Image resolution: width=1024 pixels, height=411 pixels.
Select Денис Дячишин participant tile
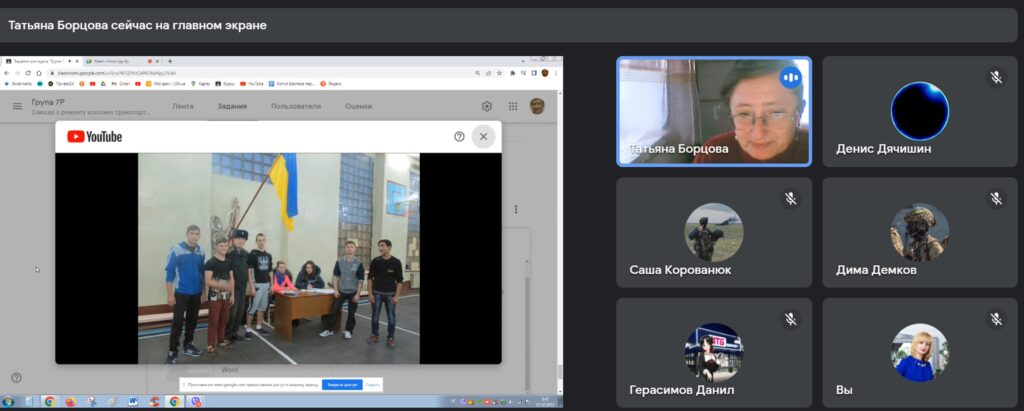pyautogui.click(x=920, y=111)
